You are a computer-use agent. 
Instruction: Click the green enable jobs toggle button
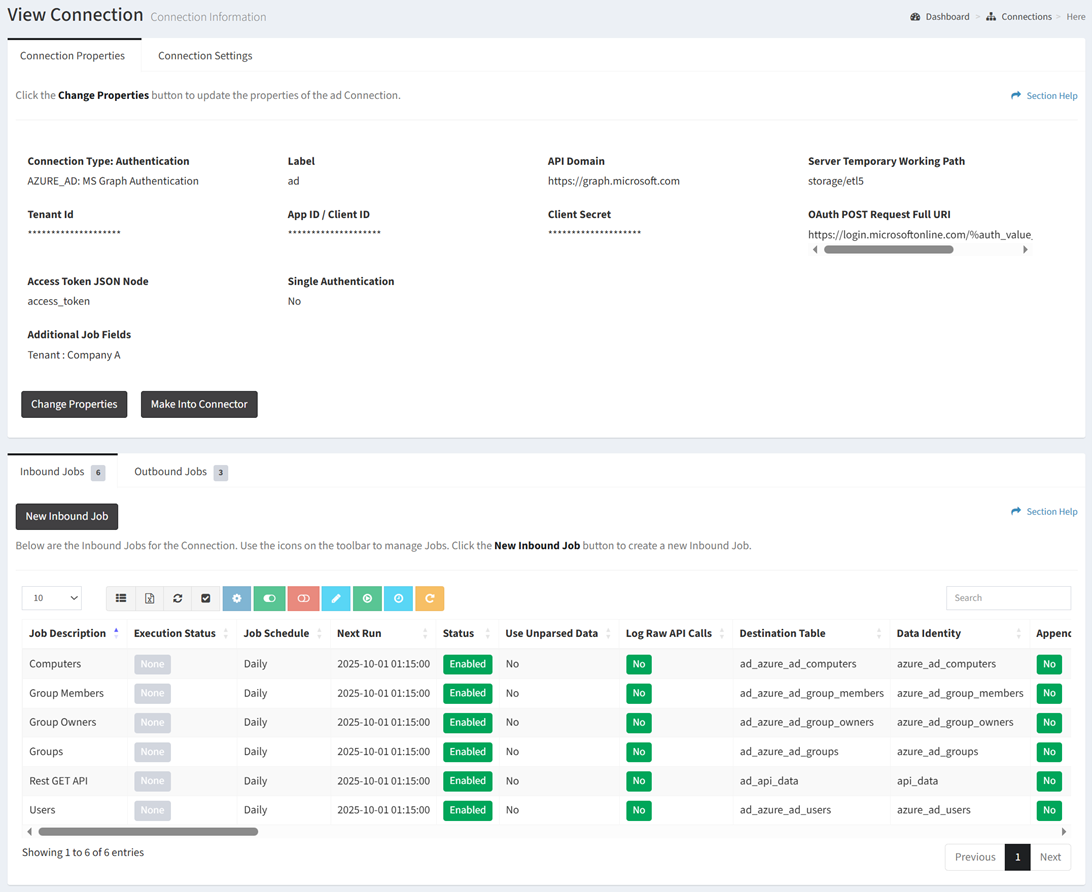(x=269, y=598)
